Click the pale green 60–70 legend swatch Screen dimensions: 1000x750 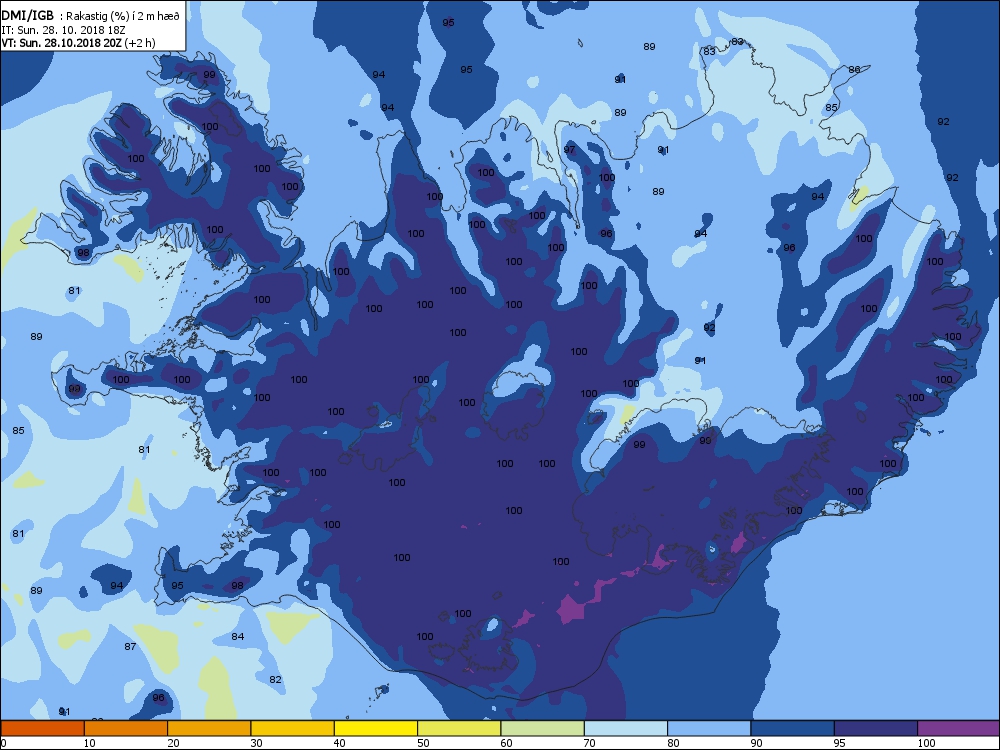pyautogui.click(x=543, y=728)
